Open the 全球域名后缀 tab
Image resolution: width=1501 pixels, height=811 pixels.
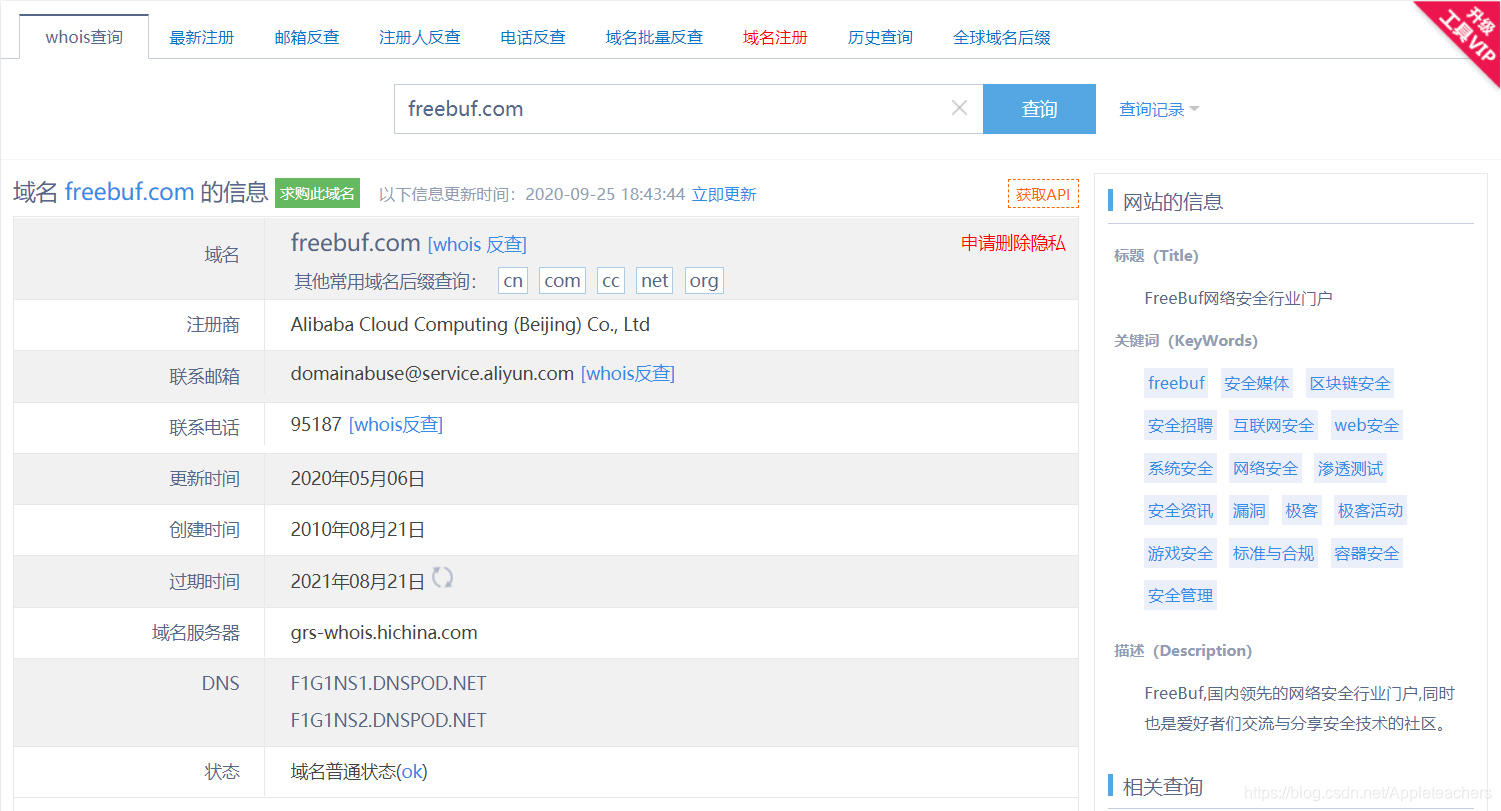[x=1001, y=37]
